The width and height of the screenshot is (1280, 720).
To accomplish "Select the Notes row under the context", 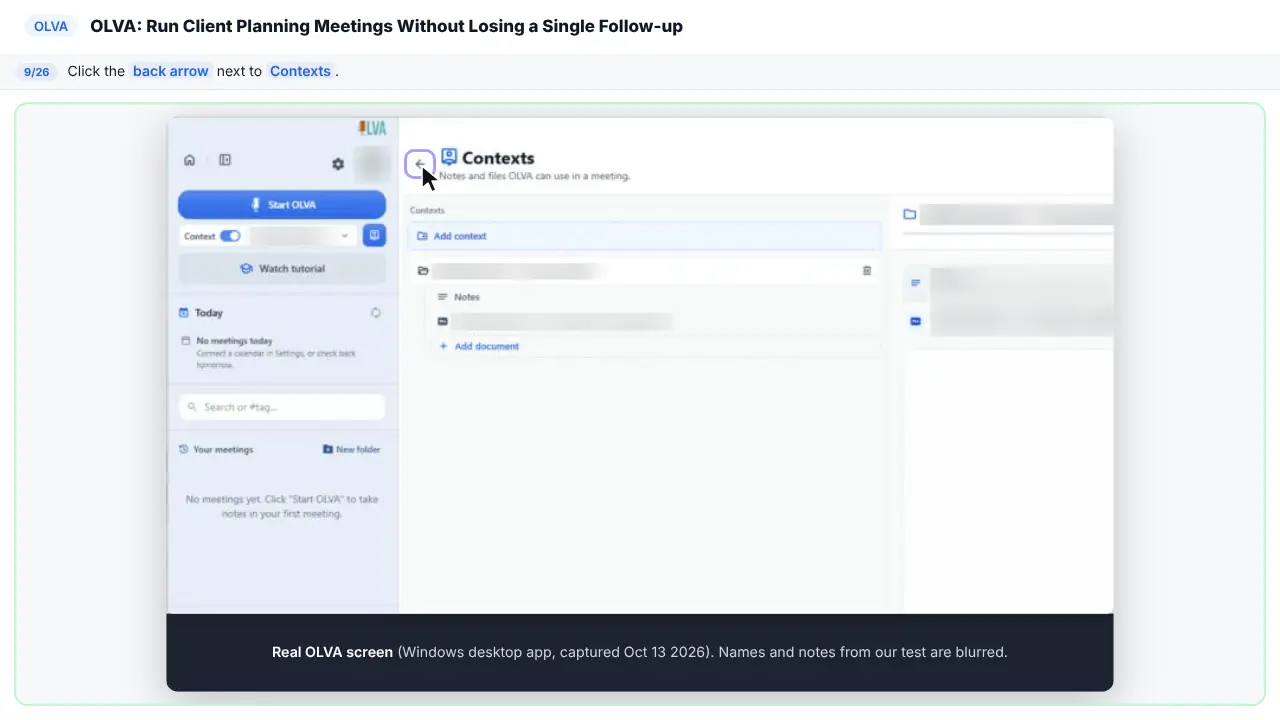I will click(x=654, y=297).
